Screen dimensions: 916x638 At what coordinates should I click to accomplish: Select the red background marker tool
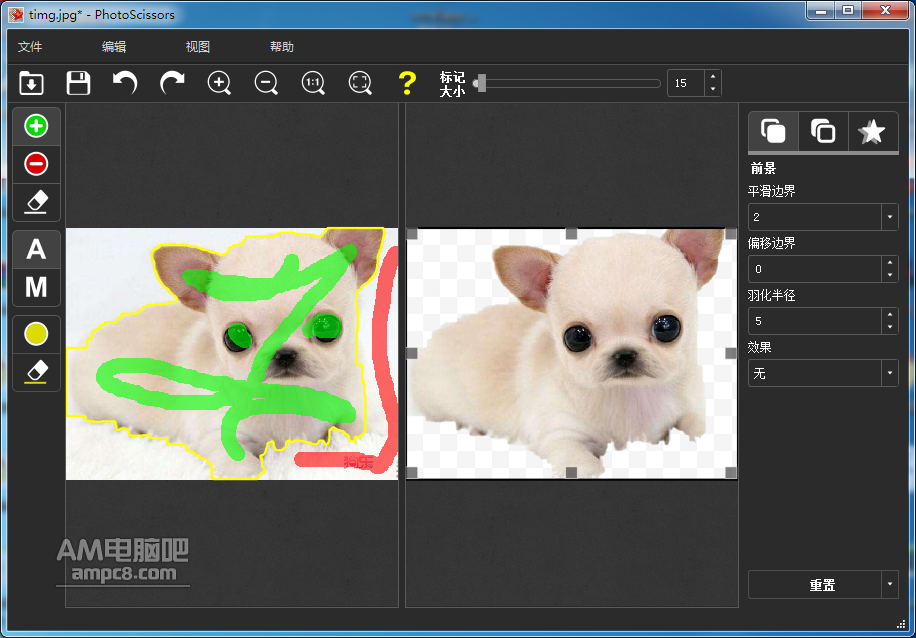(x=36, y=164)
